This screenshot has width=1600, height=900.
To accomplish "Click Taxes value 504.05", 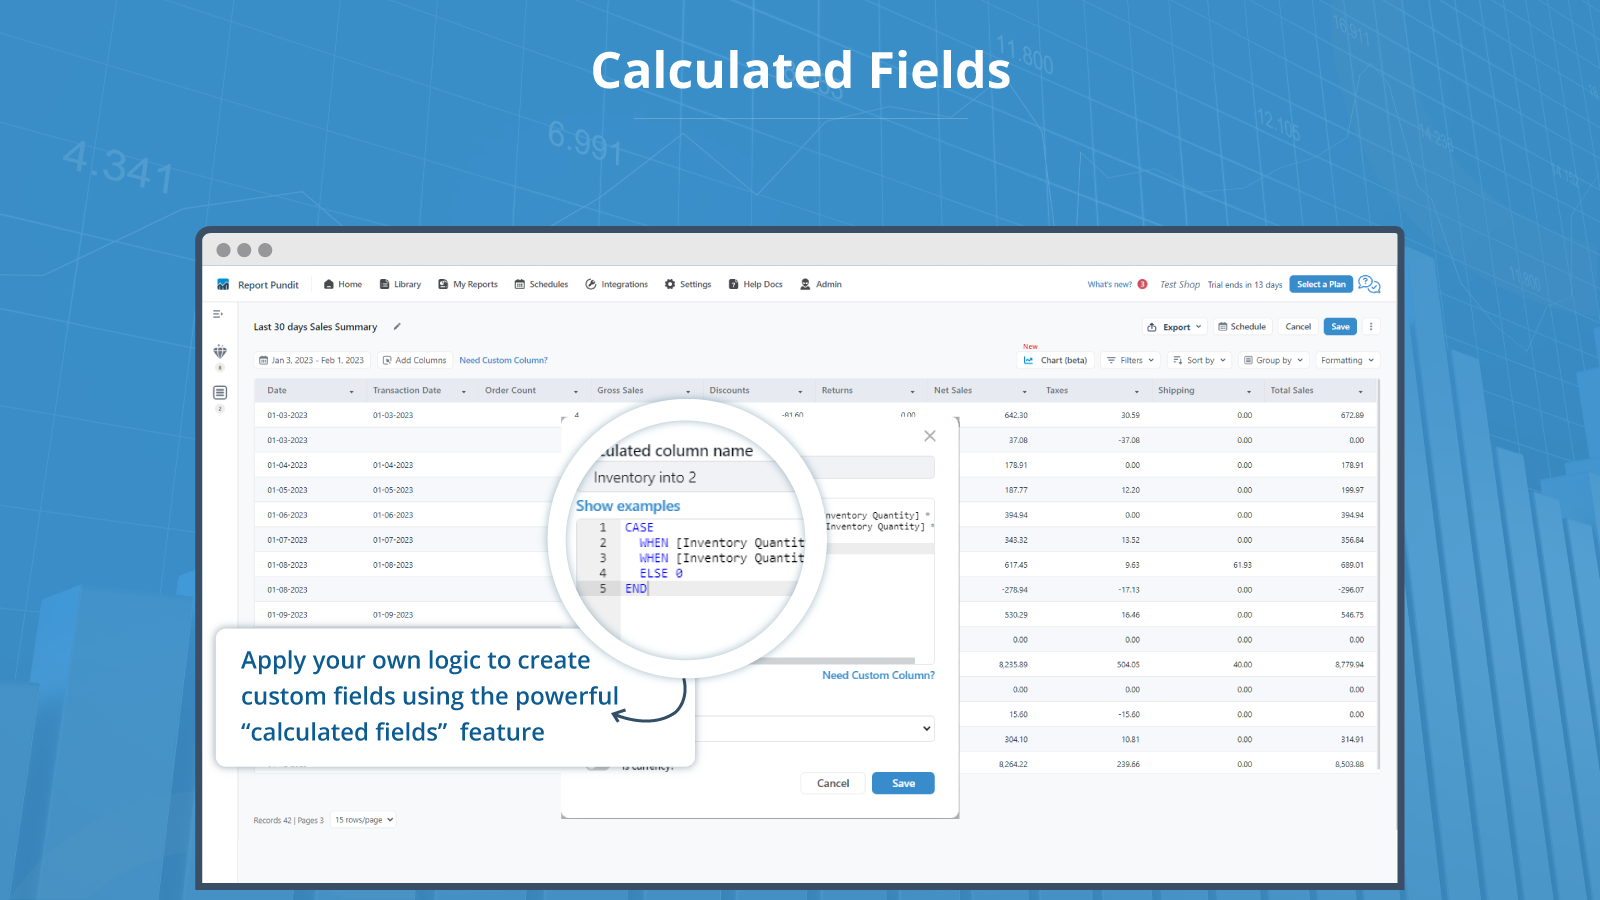I will (x=1128, y=664).
